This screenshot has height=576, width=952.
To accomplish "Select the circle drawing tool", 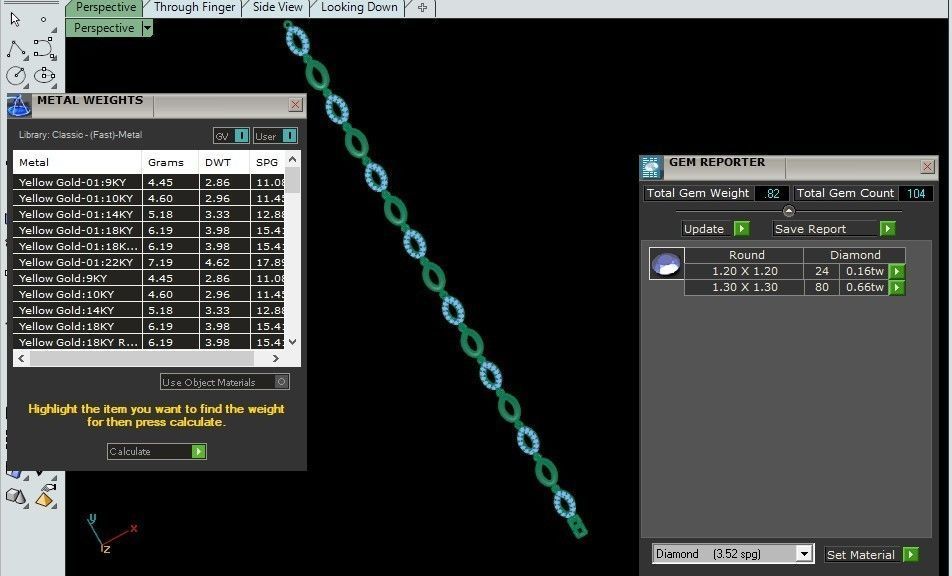I will click(16, 75).
